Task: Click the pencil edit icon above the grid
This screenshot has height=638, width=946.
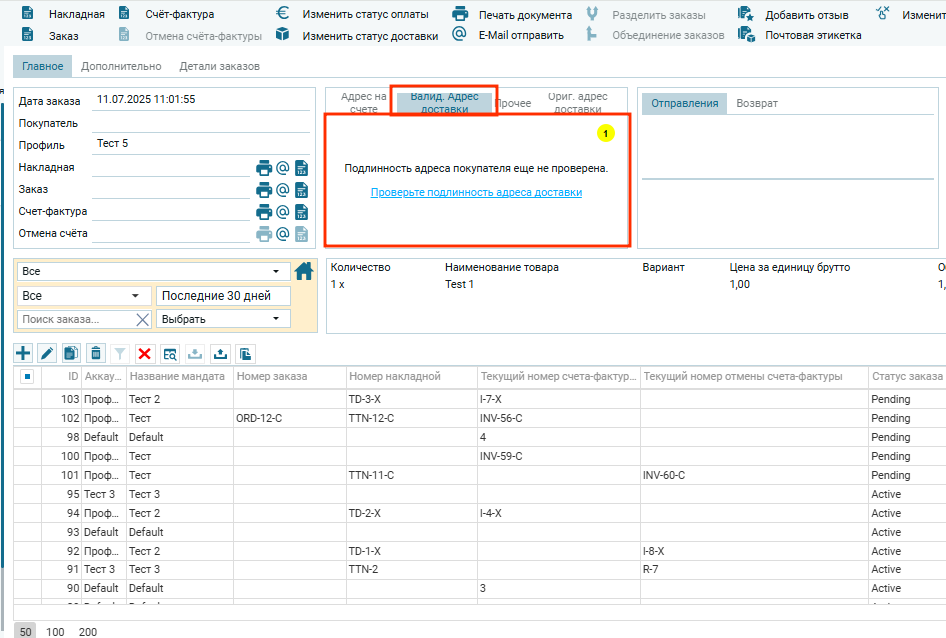Action: pos(47,353)
